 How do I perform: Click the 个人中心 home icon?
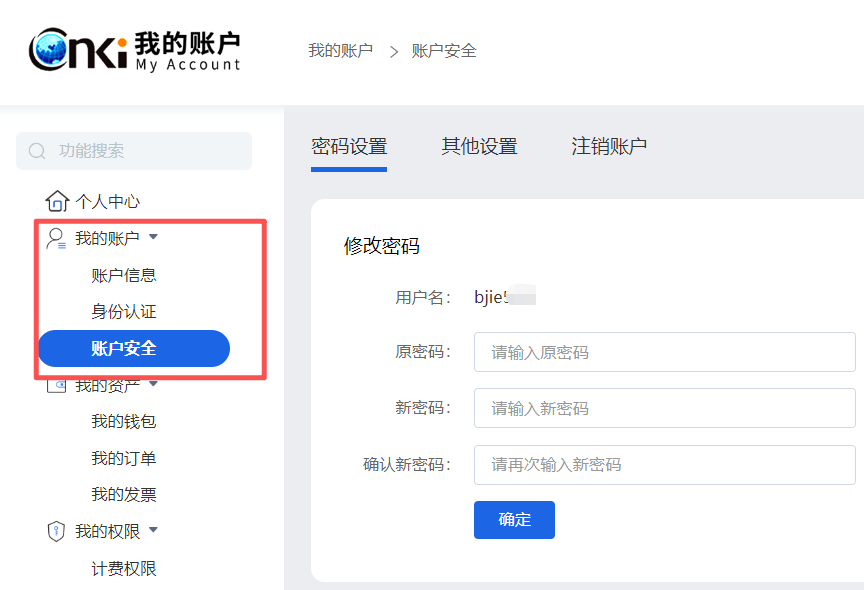pyautogui.click(x=58, y=201)
